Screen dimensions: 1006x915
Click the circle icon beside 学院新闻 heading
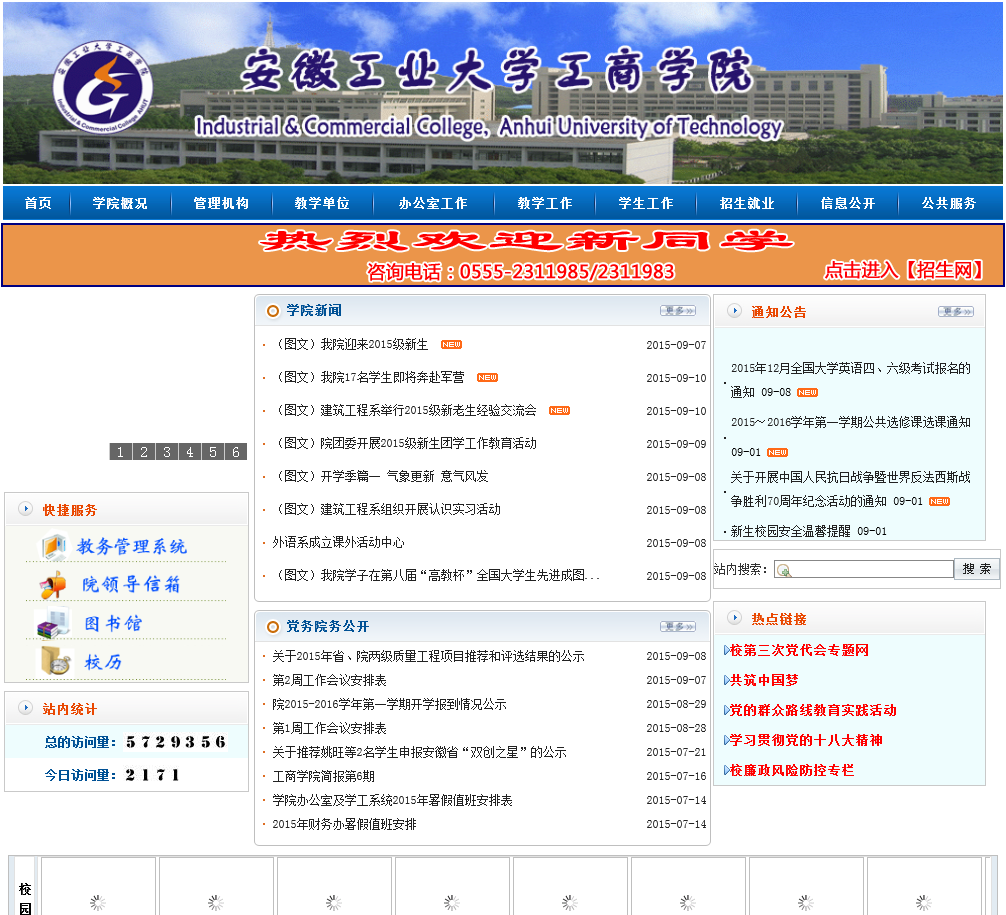(273, 311)
